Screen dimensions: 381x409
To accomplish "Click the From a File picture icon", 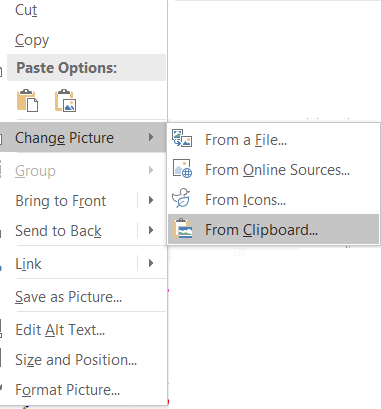I will click(x=182, y=138).
